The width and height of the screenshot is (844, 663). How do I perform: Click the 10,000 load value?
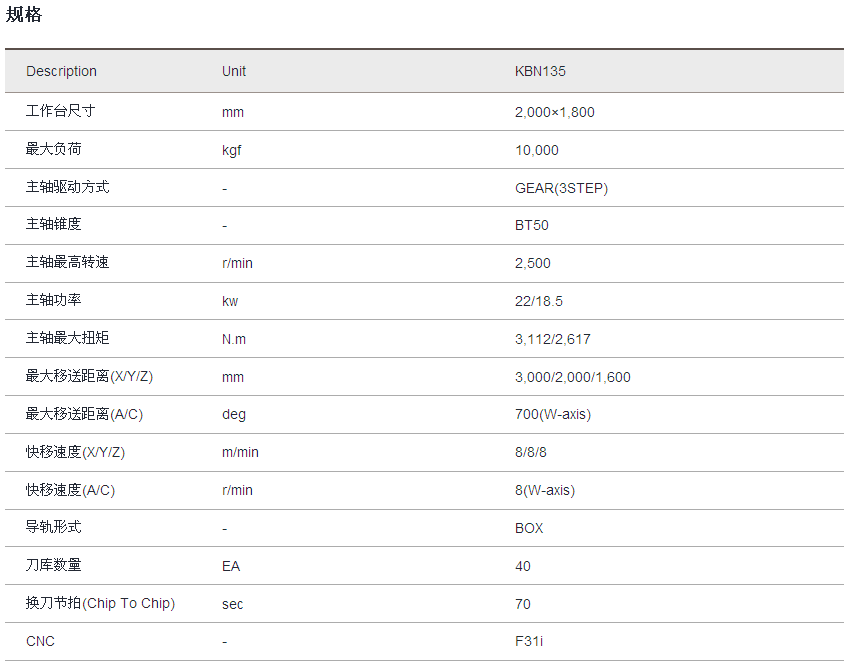coord(536,150)
